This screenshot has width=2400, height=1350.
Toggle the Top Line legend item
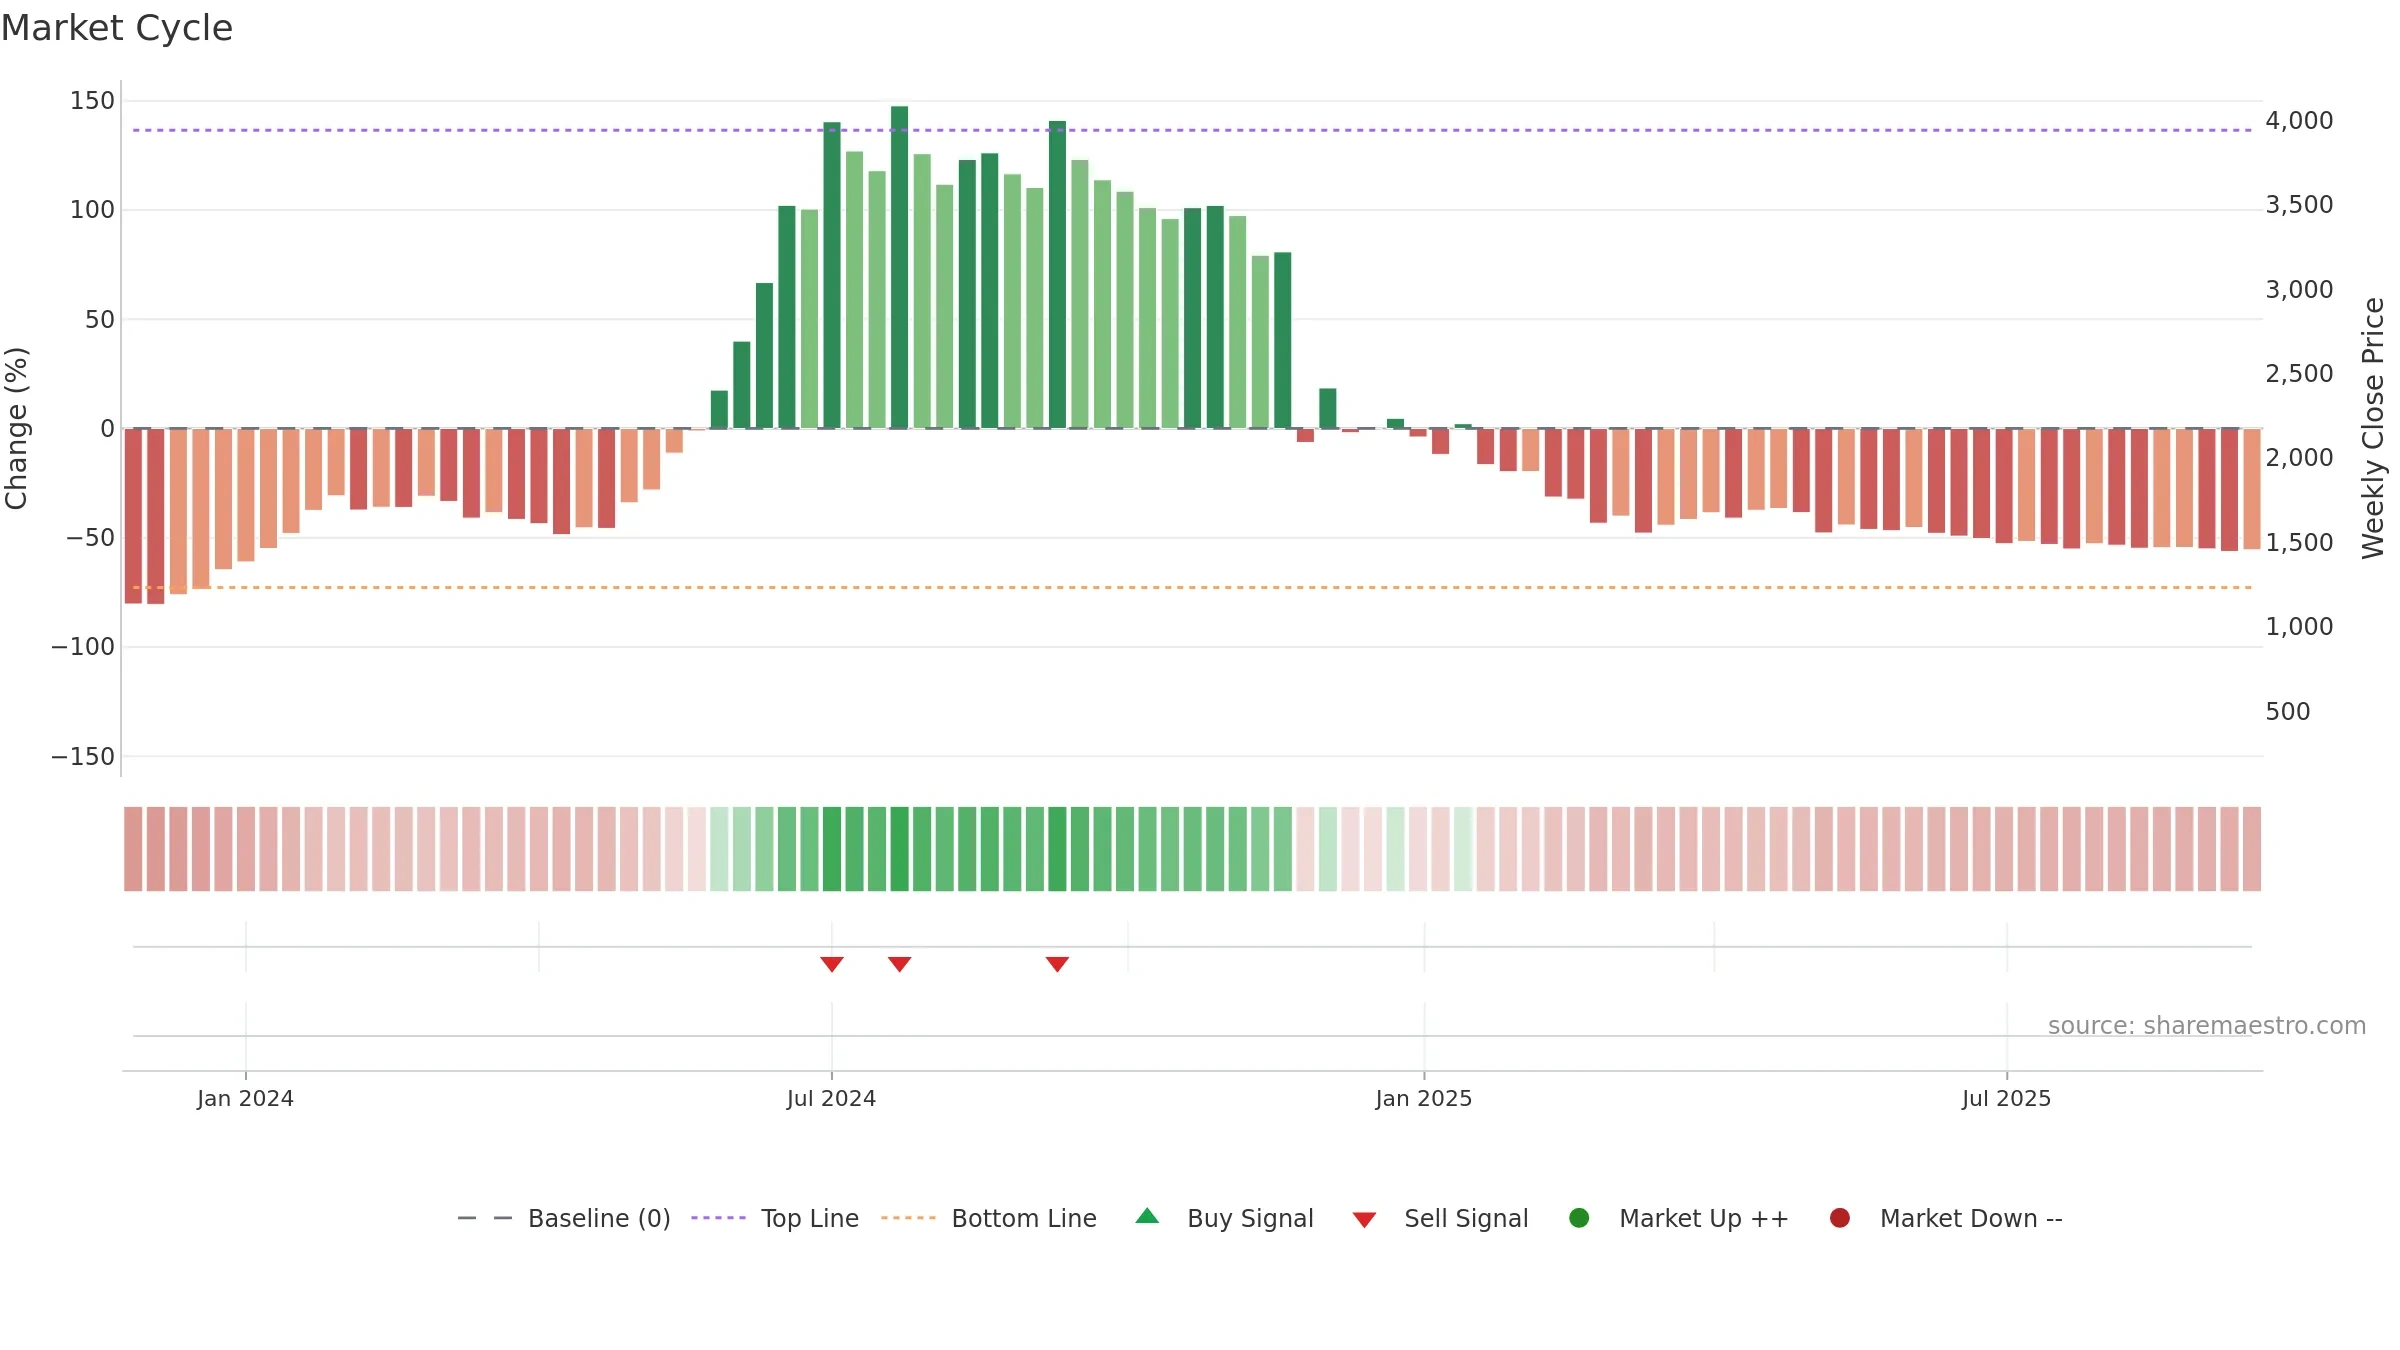click(775, 1218)
